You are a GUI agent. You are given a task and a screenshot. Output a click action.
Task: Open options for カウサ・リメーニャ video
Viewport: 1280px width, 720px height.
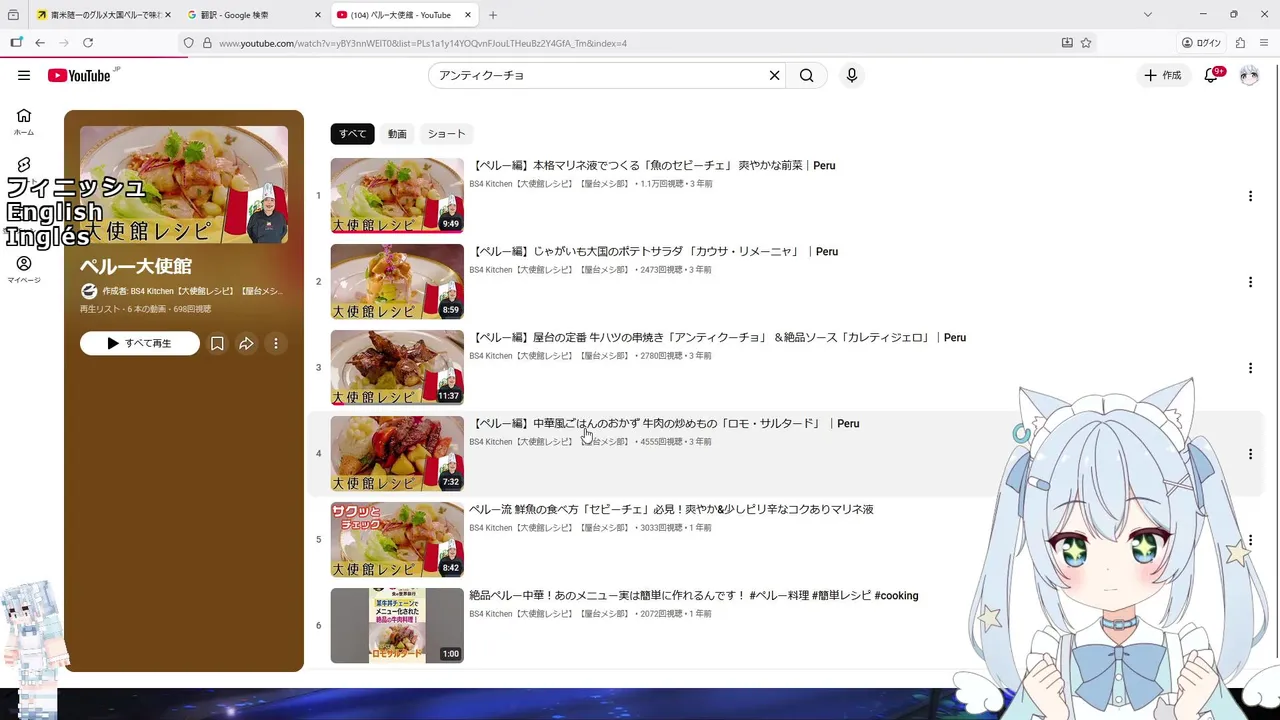click(1250, 282)
